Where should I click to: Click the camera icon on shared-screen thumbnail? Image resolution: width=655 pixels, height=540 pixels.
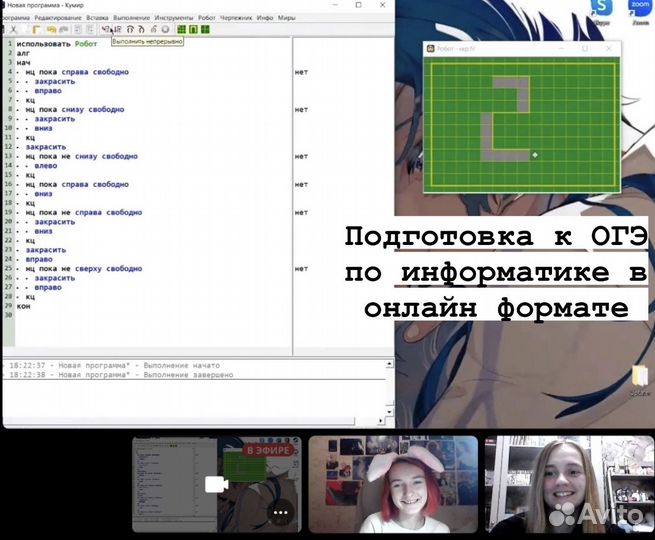pos(216,485)
